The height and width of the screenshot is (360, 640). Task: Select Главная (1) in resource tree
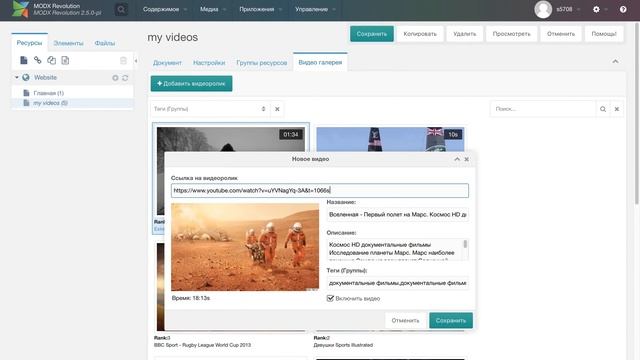[49, 93]
